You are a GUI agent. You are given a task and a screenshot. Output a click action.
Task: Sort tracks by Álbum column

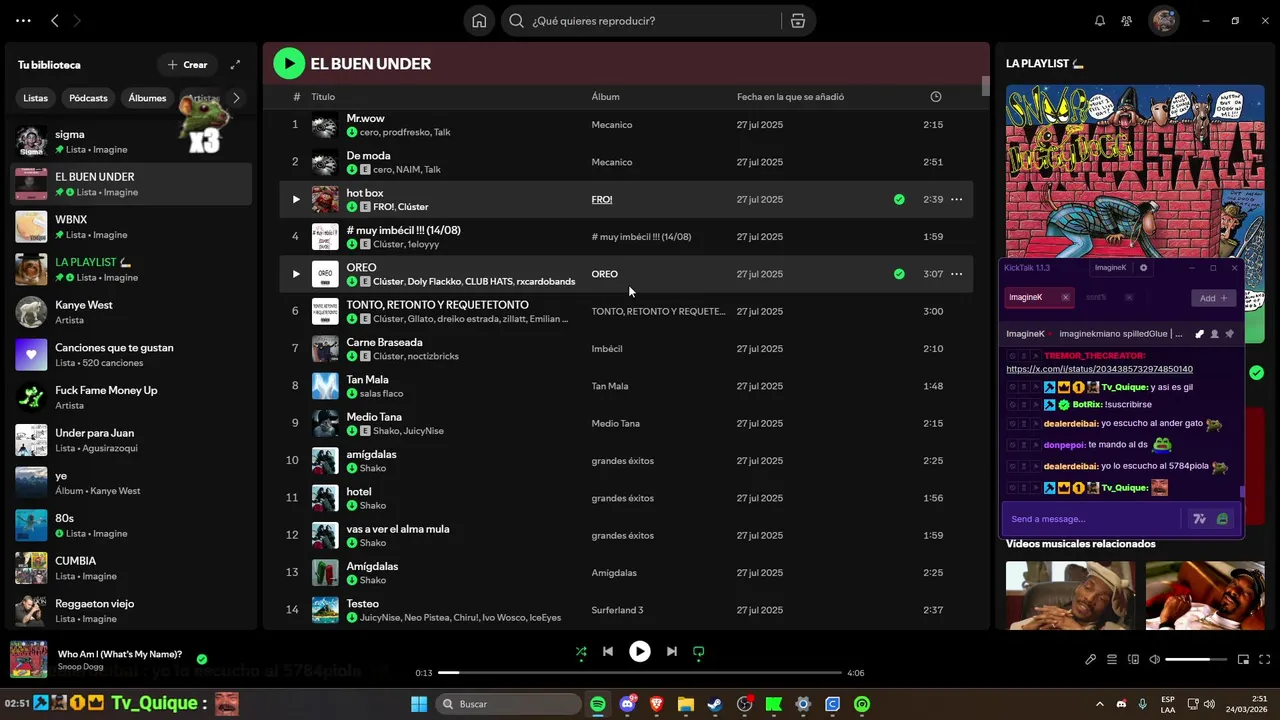click(605, 97)
